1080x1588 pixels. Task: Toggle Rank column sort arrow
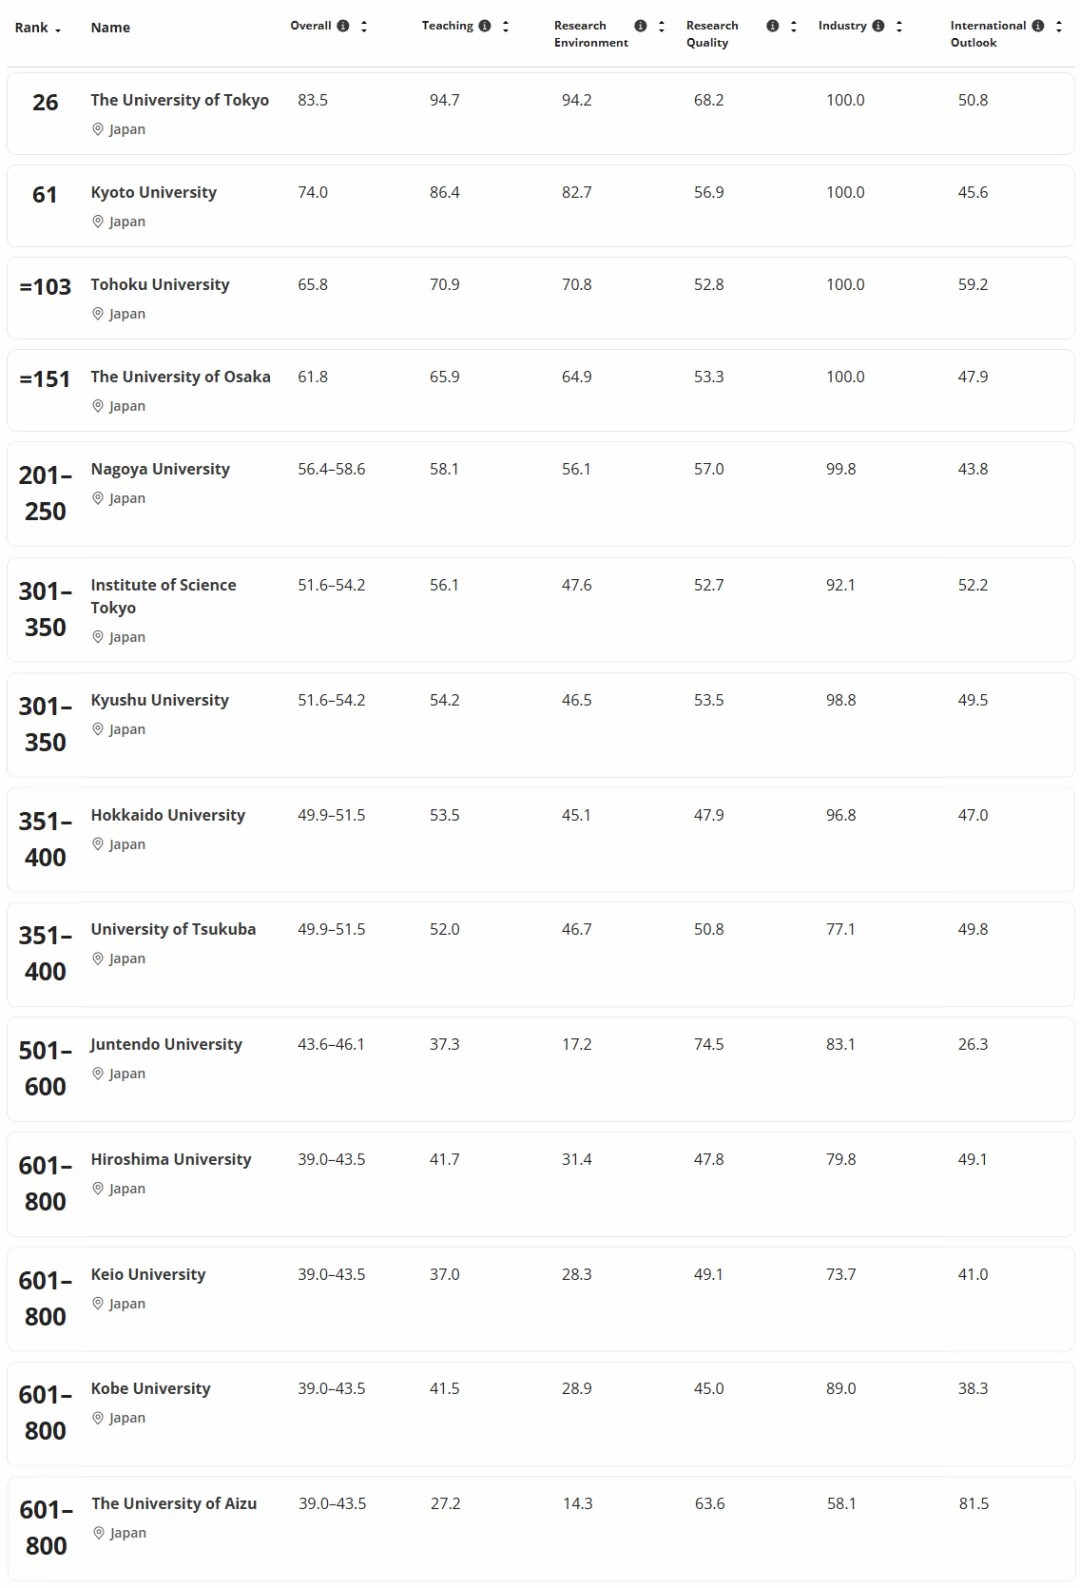58,29
